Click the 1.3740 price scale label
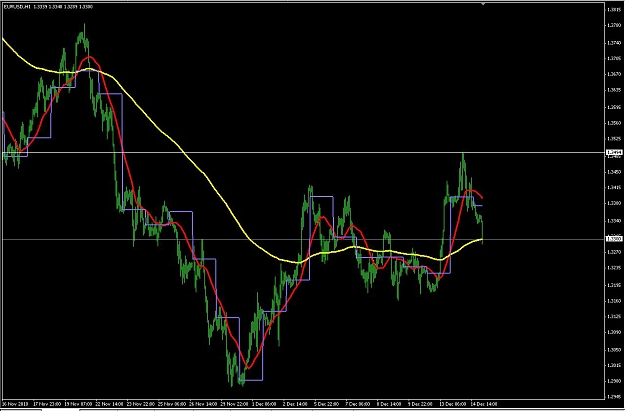 tap(614, 43)
